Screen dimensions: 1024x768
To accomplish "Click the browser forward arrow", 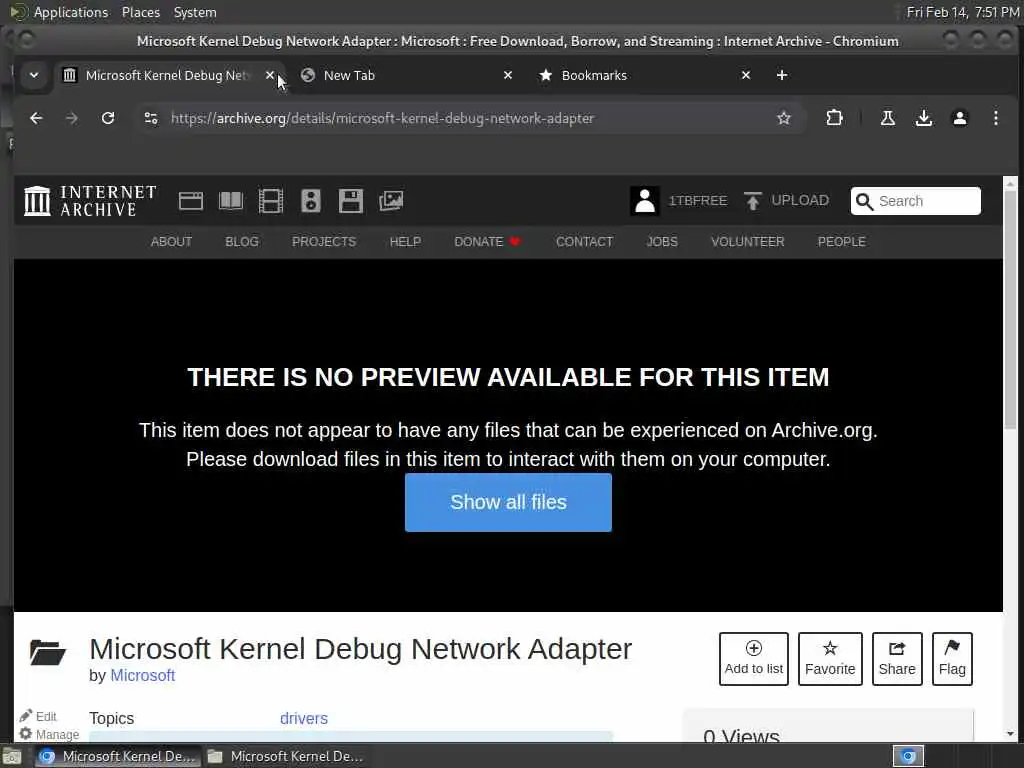I will coord(72,118).
